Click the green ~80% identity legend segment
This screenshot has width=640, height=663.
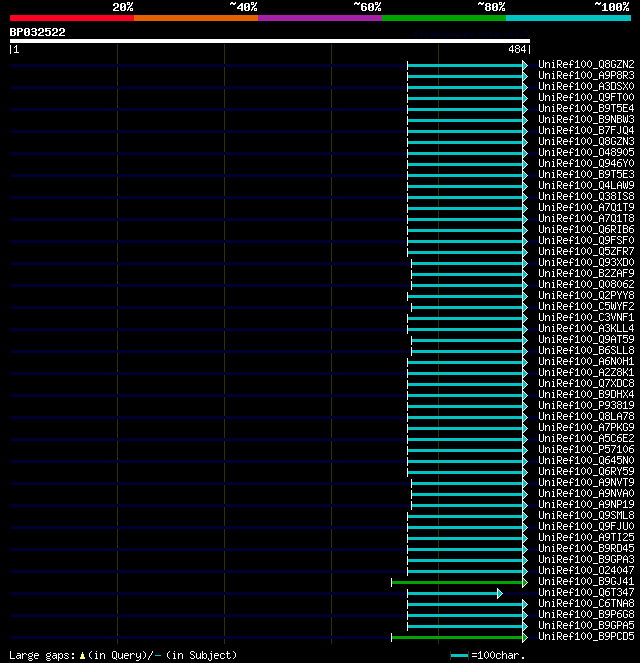click(444, 18)
